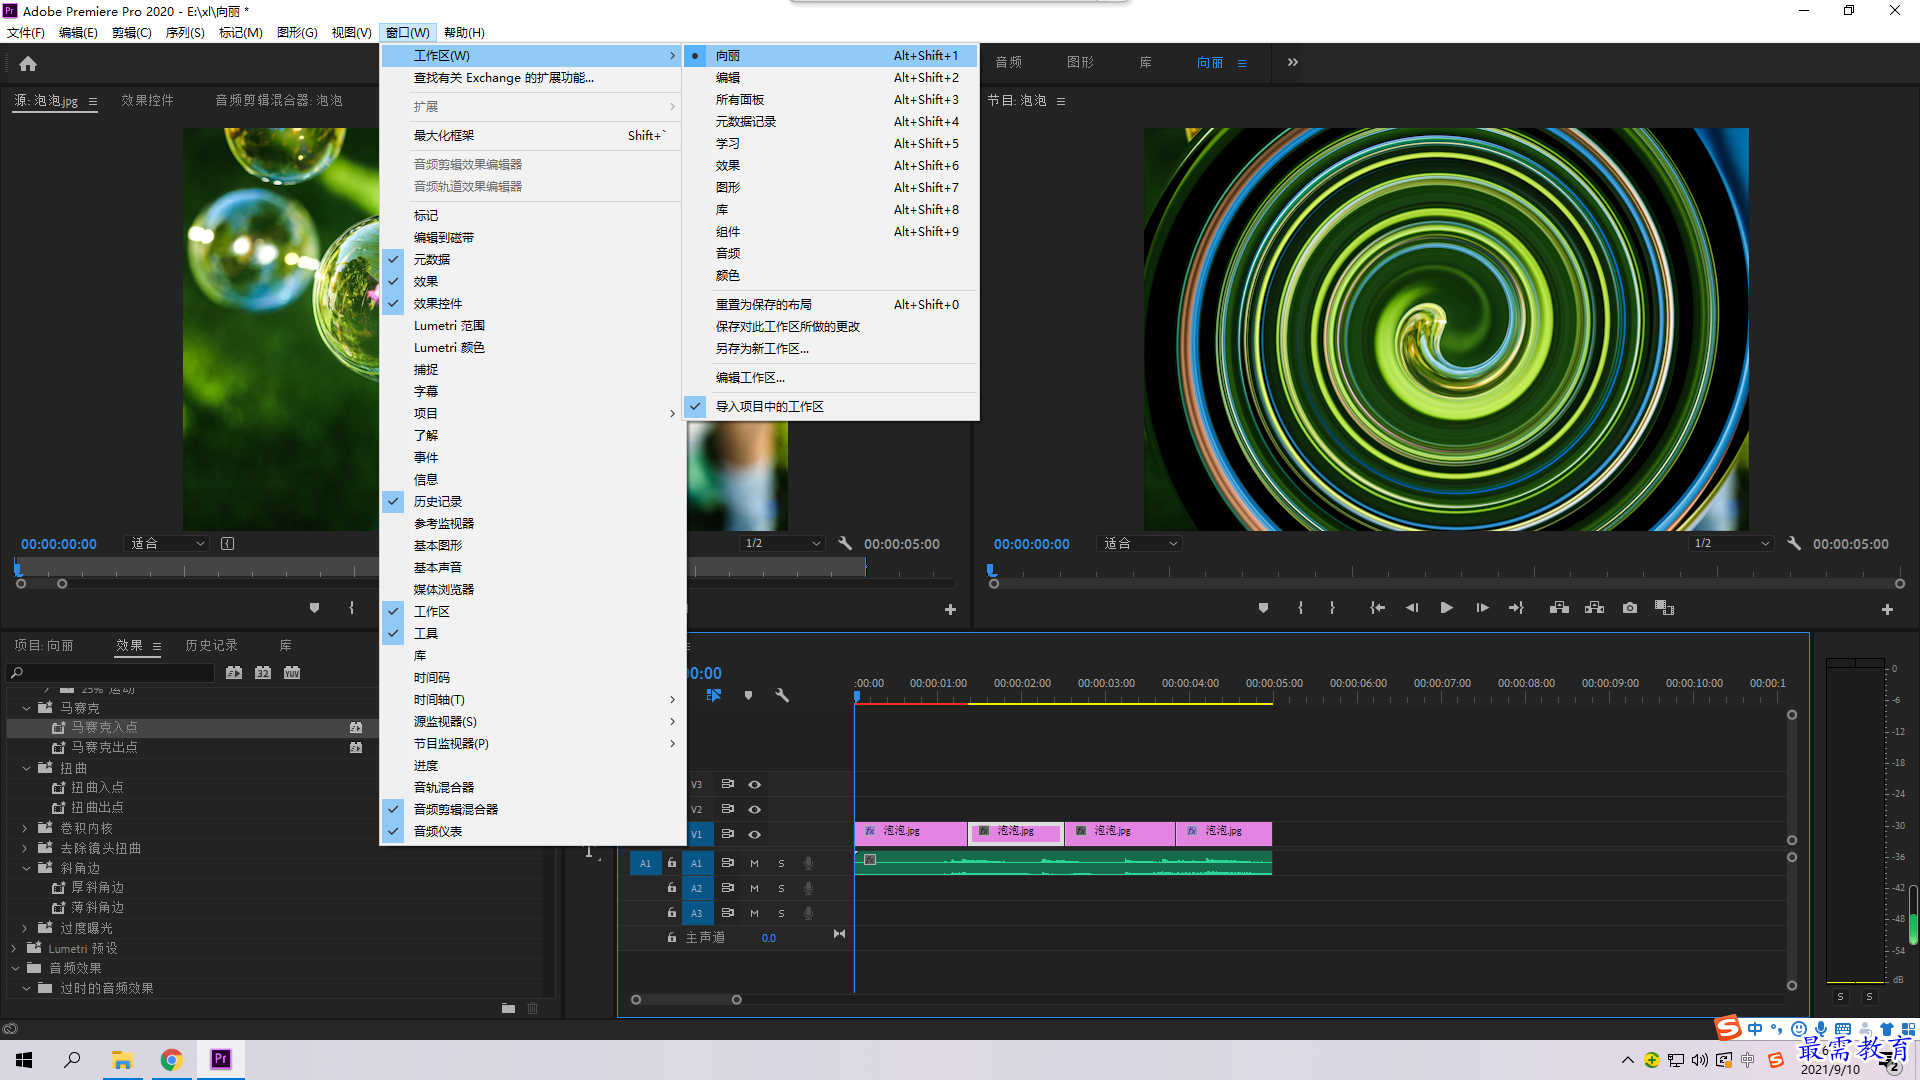This screenshot has width=1920, height=1080.
Task: Click the Windows Start button
Action: [x=24, y=1059]
